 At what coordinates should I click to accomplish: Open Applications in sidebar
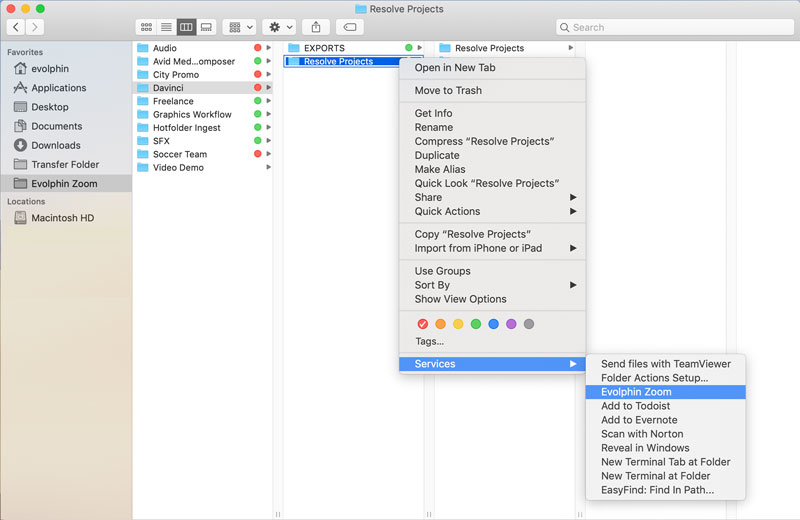coord(66,88)
